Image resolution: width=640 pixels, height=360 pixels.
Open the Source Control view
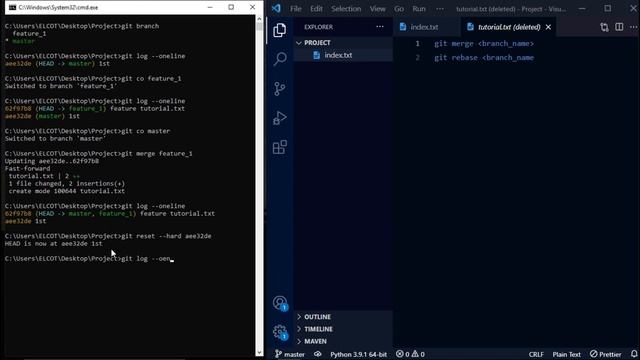pyautogui.click(x=280, y=89)
